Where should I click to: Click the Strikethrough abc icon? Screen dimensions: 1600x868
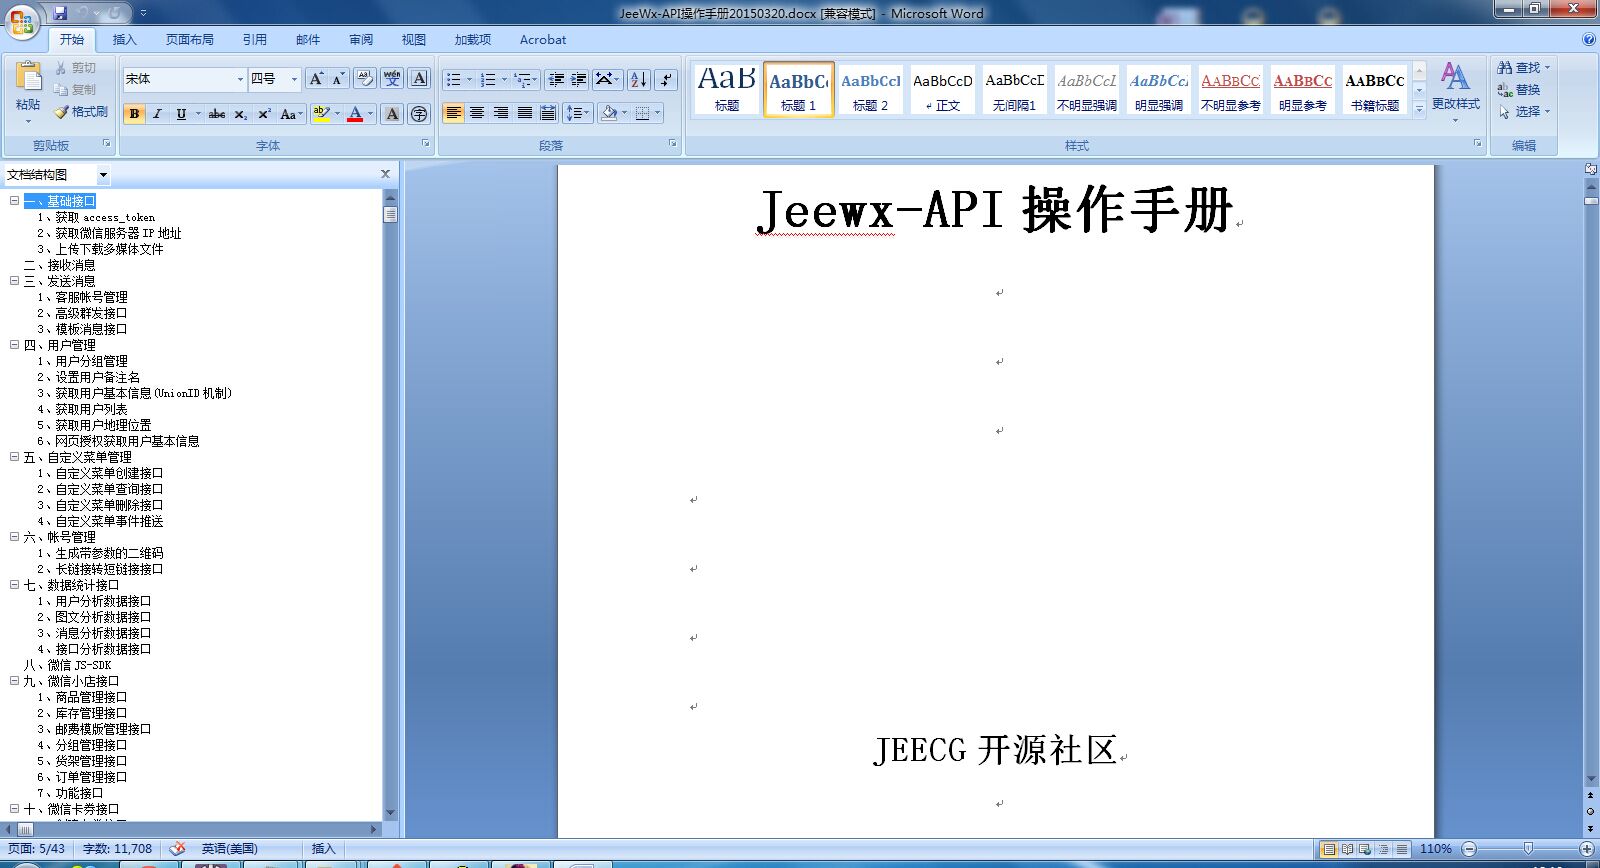coord(217,114)
